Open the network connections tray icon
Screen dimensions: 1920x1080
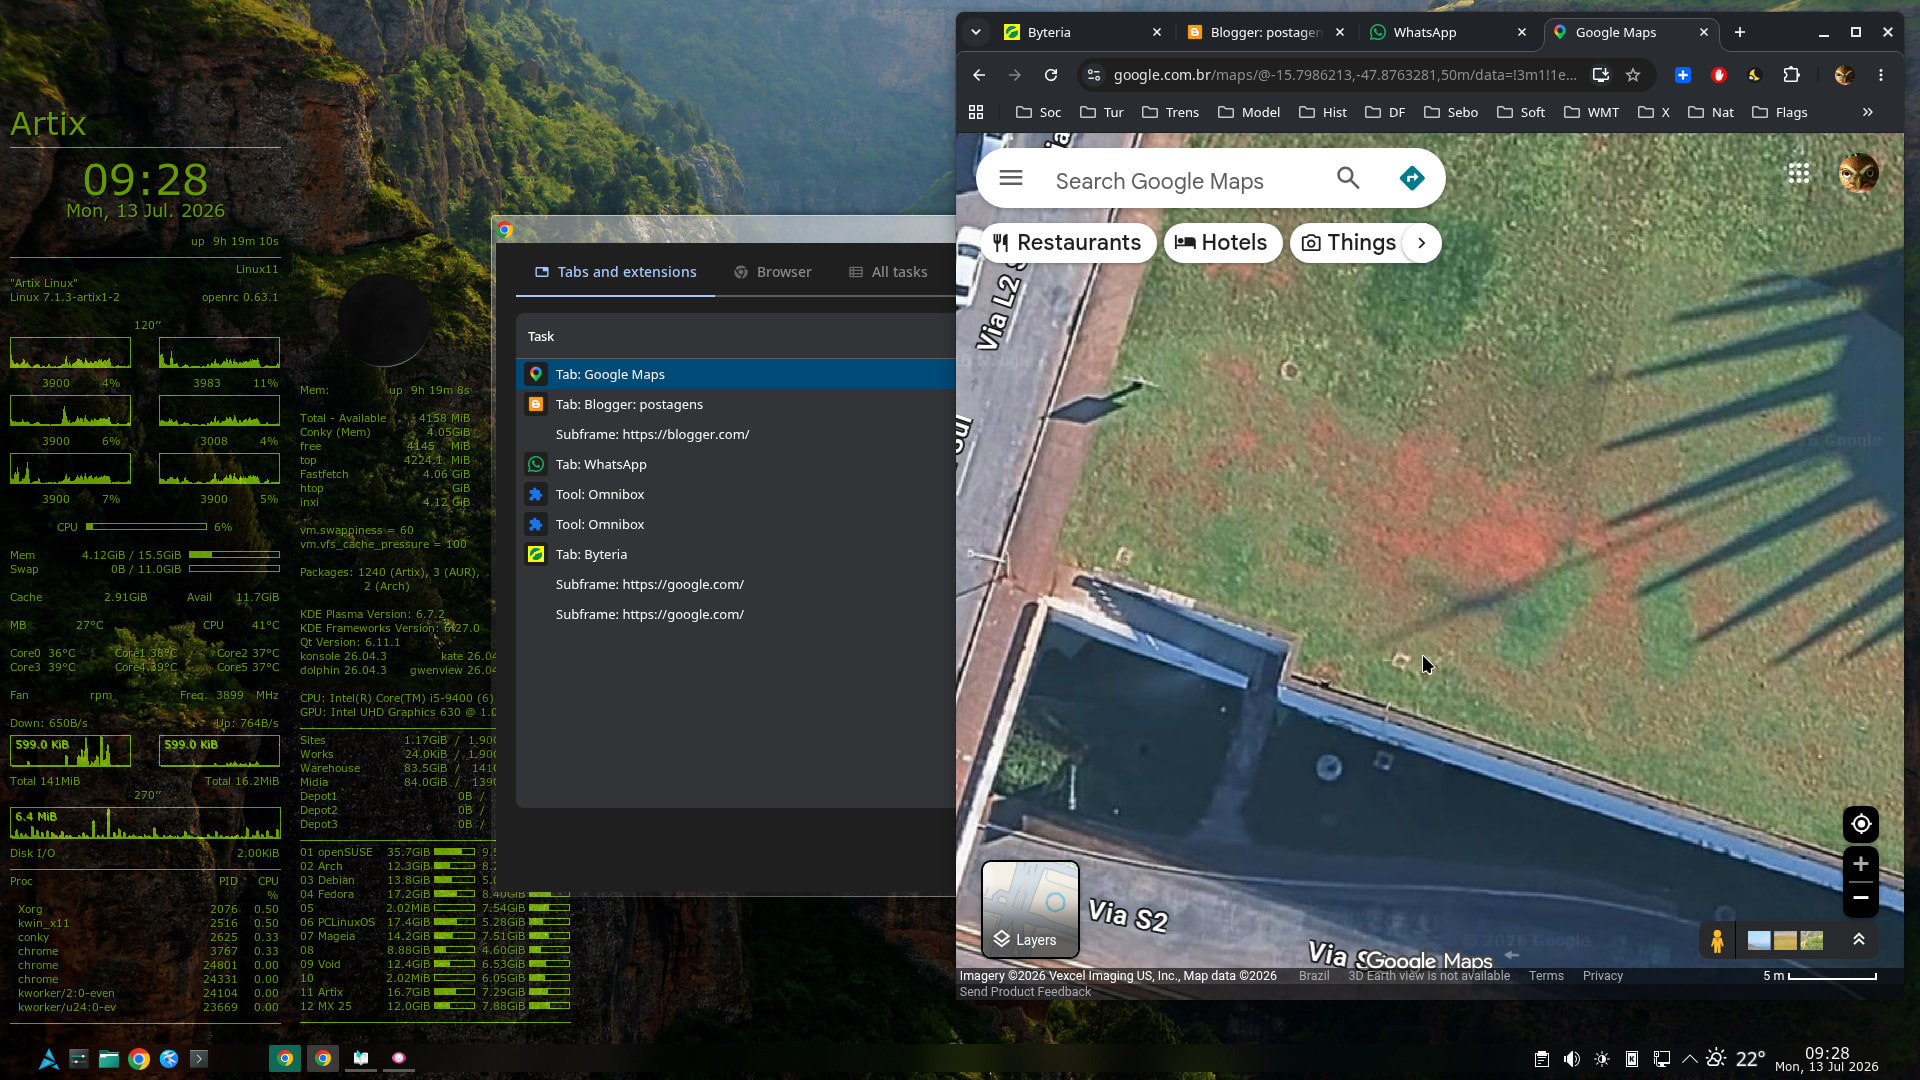coord(1662,1059)
